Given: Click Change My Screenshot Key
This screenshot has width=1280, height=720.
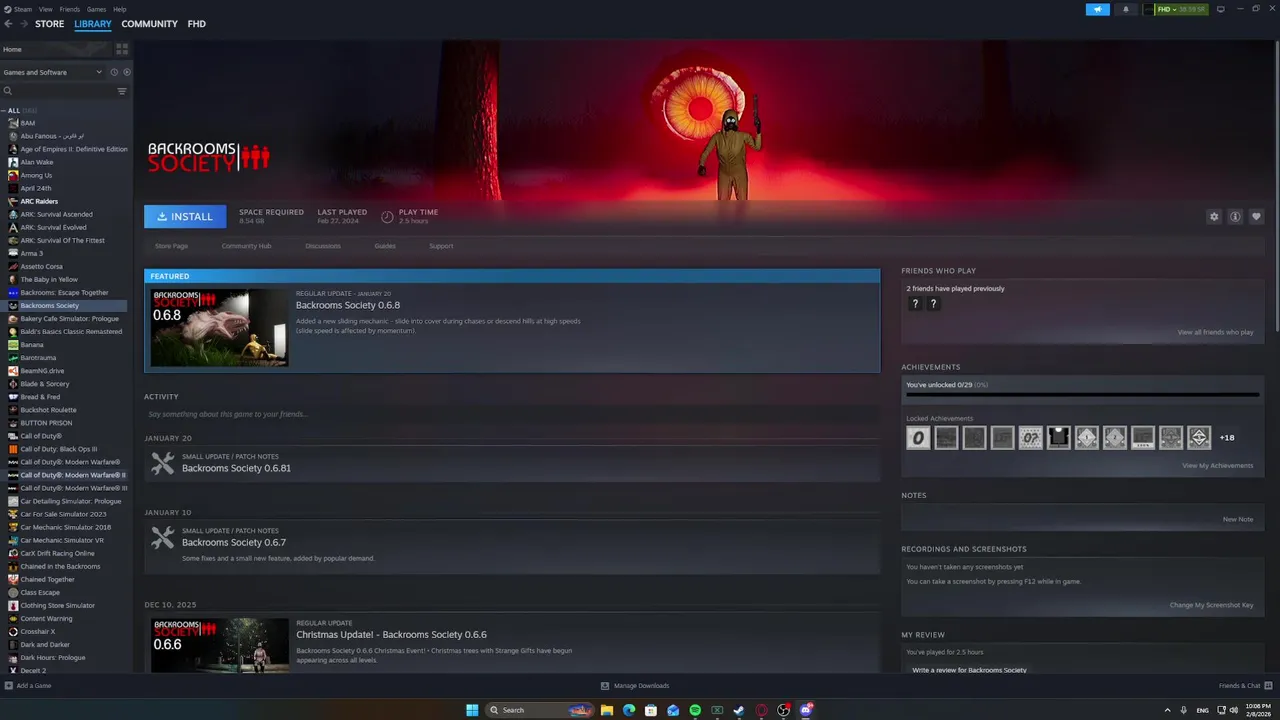Looking at the screenshot, I should tap(1211, 605).
